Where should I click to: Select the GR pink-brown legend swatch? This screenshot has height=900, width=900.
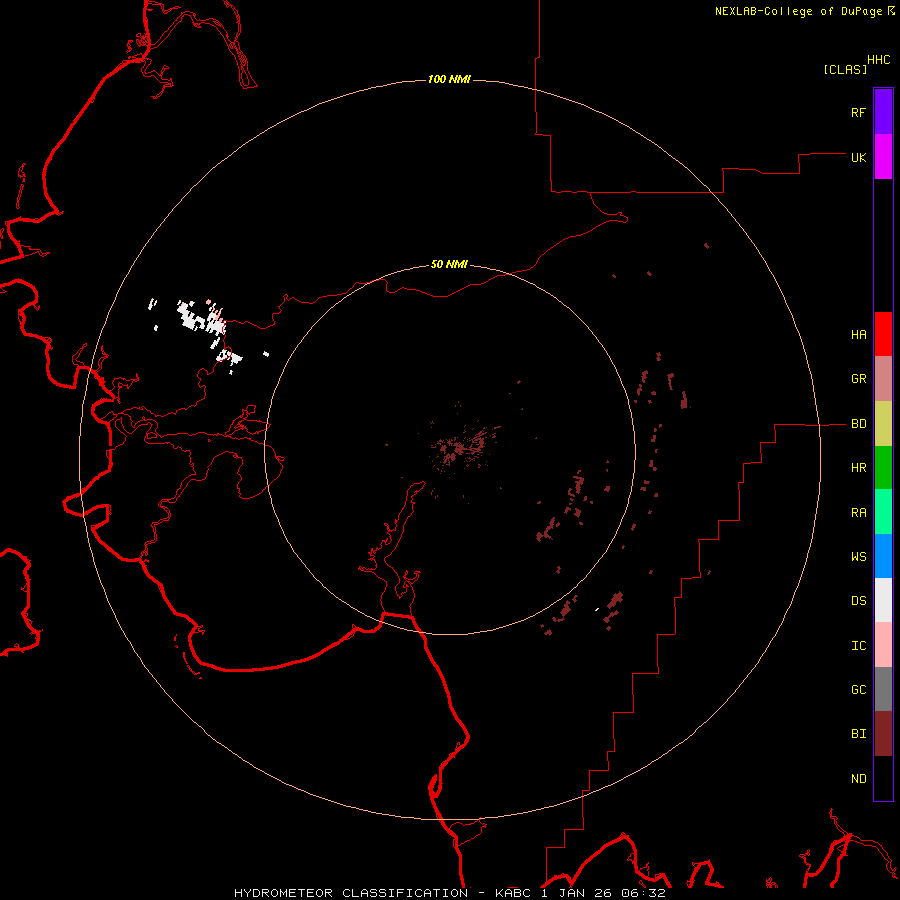click(883, 379)
